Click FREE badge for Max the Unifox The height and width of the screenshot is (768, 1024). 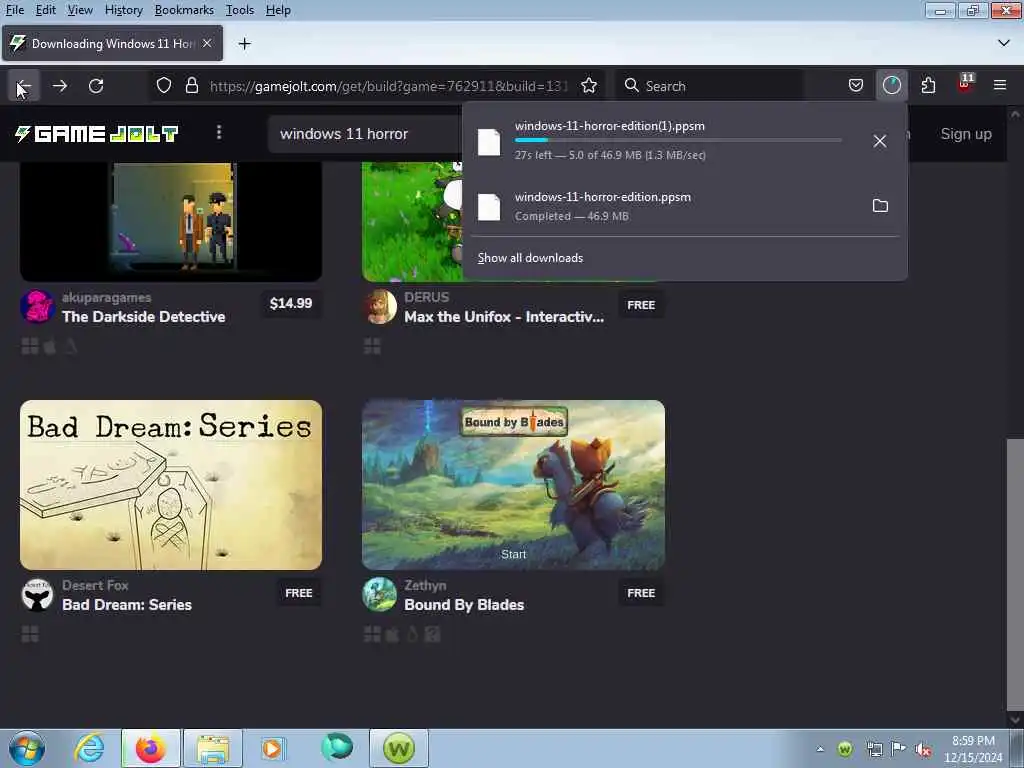641,305
